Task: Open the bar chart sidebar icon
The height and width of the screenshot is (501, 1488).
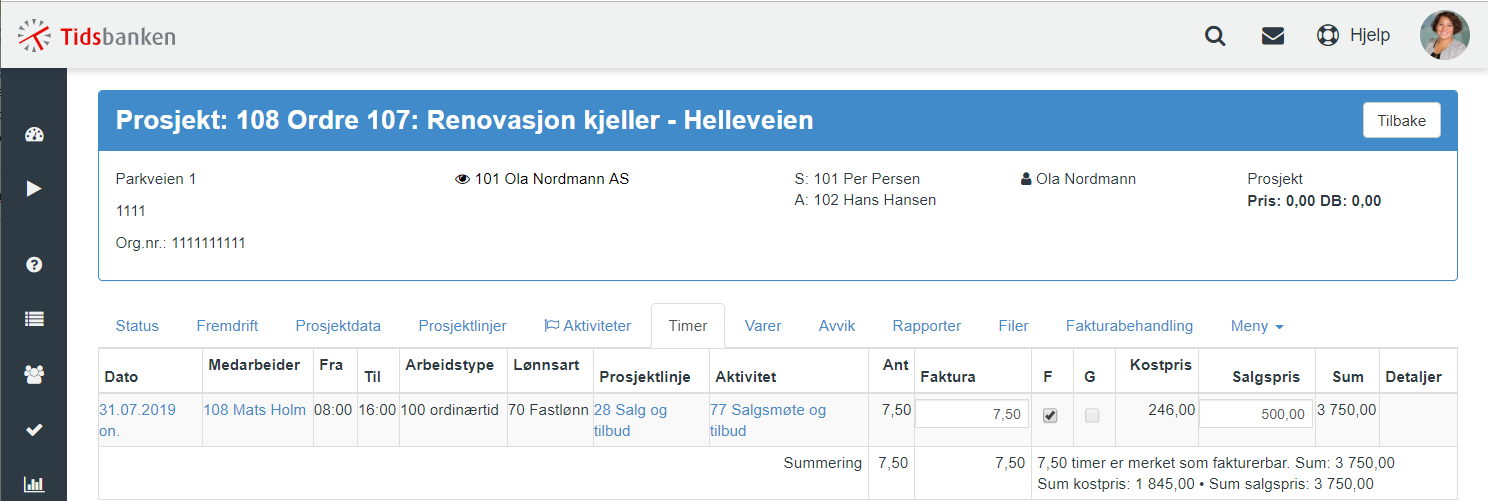Action: point(34,484)
